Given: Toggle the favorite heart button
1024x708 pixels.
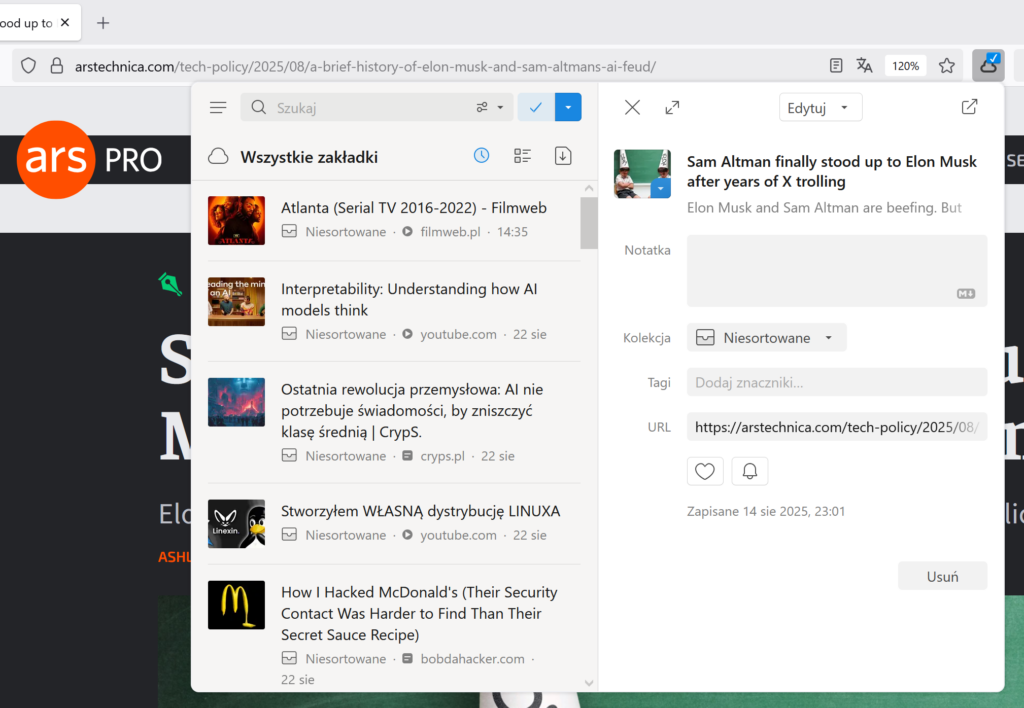Looking at the screenshot, I should tap(705, 471).
